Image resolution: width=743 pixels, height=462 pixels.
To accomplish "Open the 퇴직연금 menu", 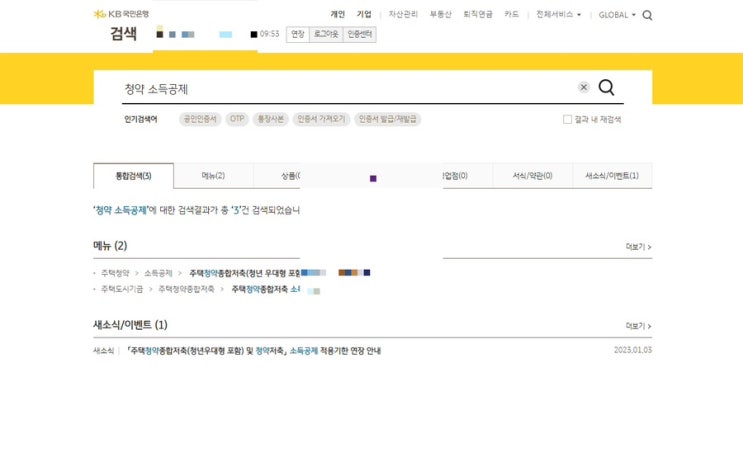I will (478, 14).
